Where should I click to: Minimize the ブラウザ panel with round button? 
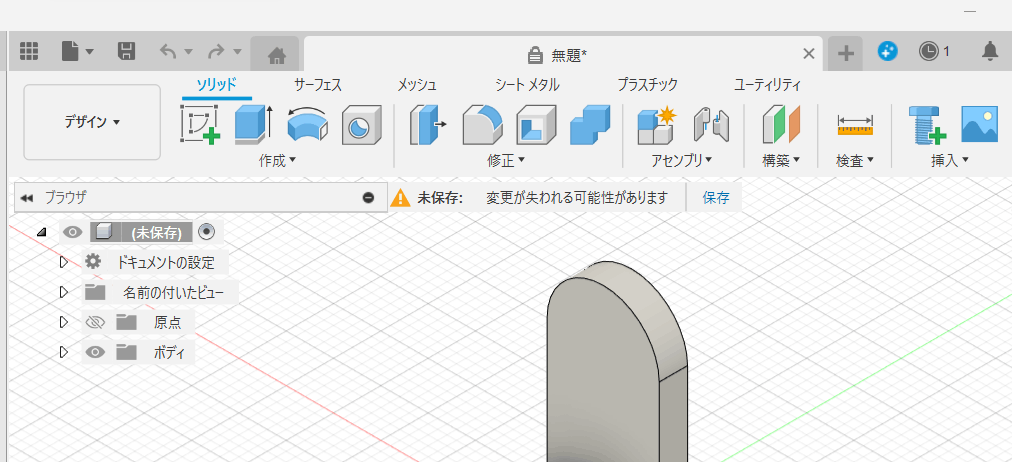[369, 197]
